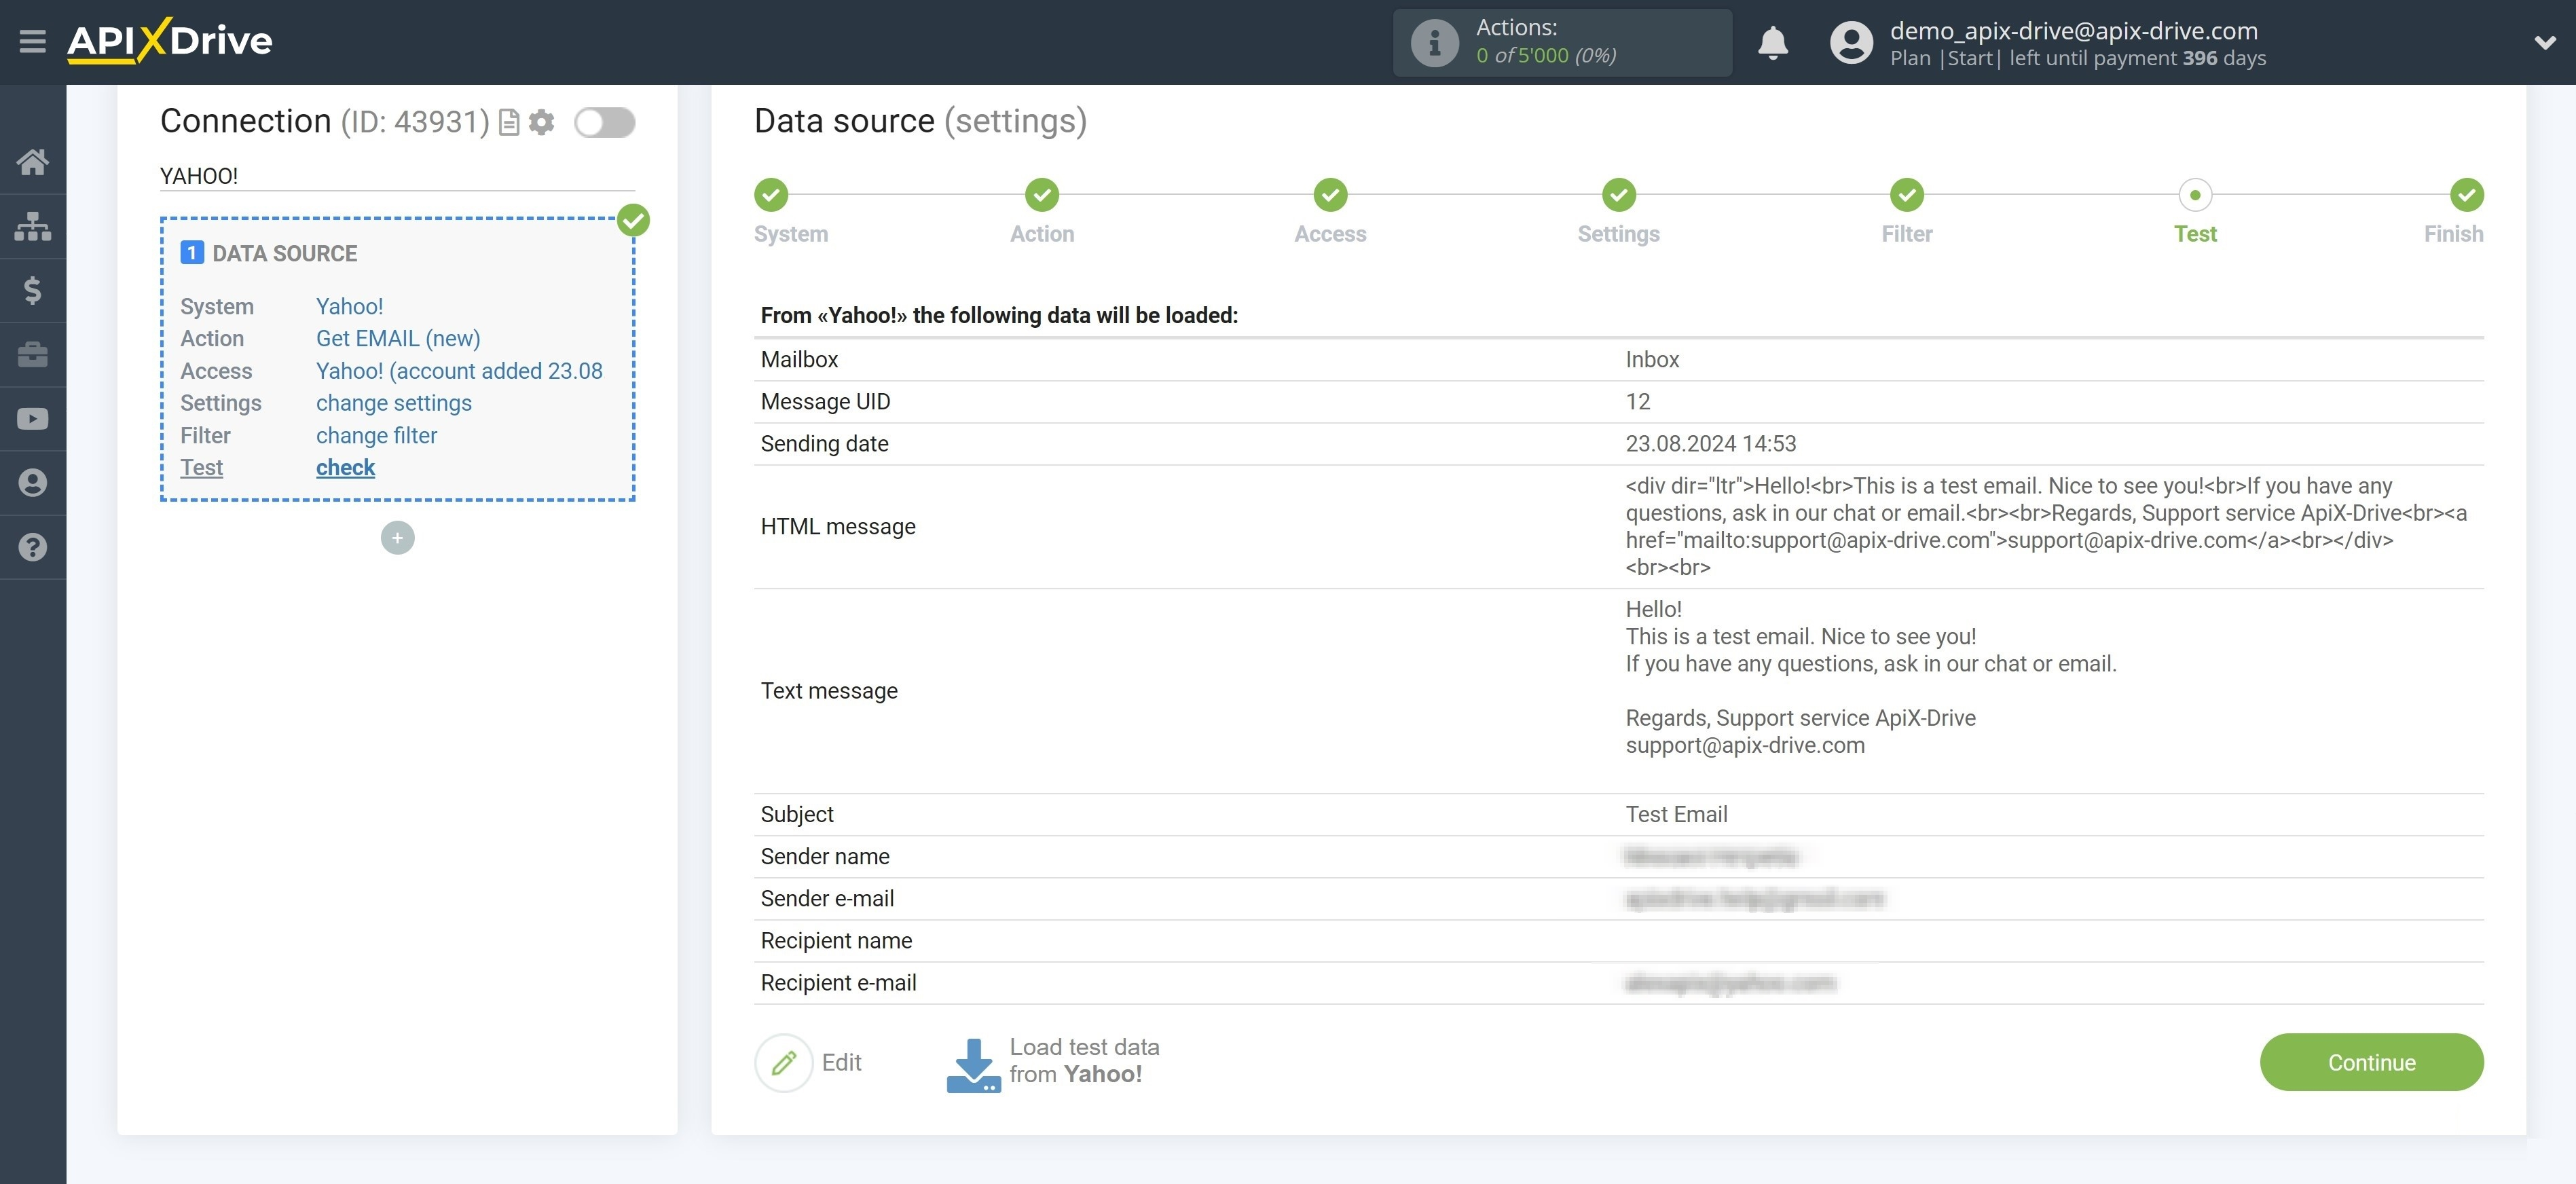Viewport: 2576px width, 1184px height.
Task: Click the Continue button
Action: [x=2371, y=1062]
